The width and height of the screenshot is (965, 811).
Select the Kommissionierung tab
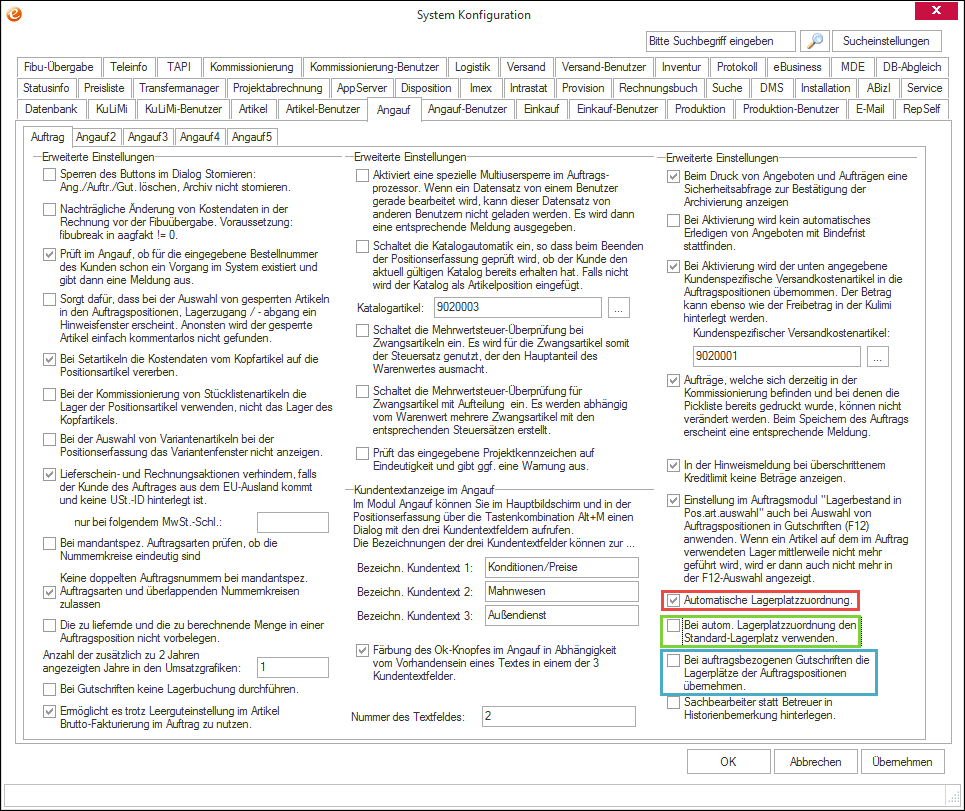click(252, 67)
